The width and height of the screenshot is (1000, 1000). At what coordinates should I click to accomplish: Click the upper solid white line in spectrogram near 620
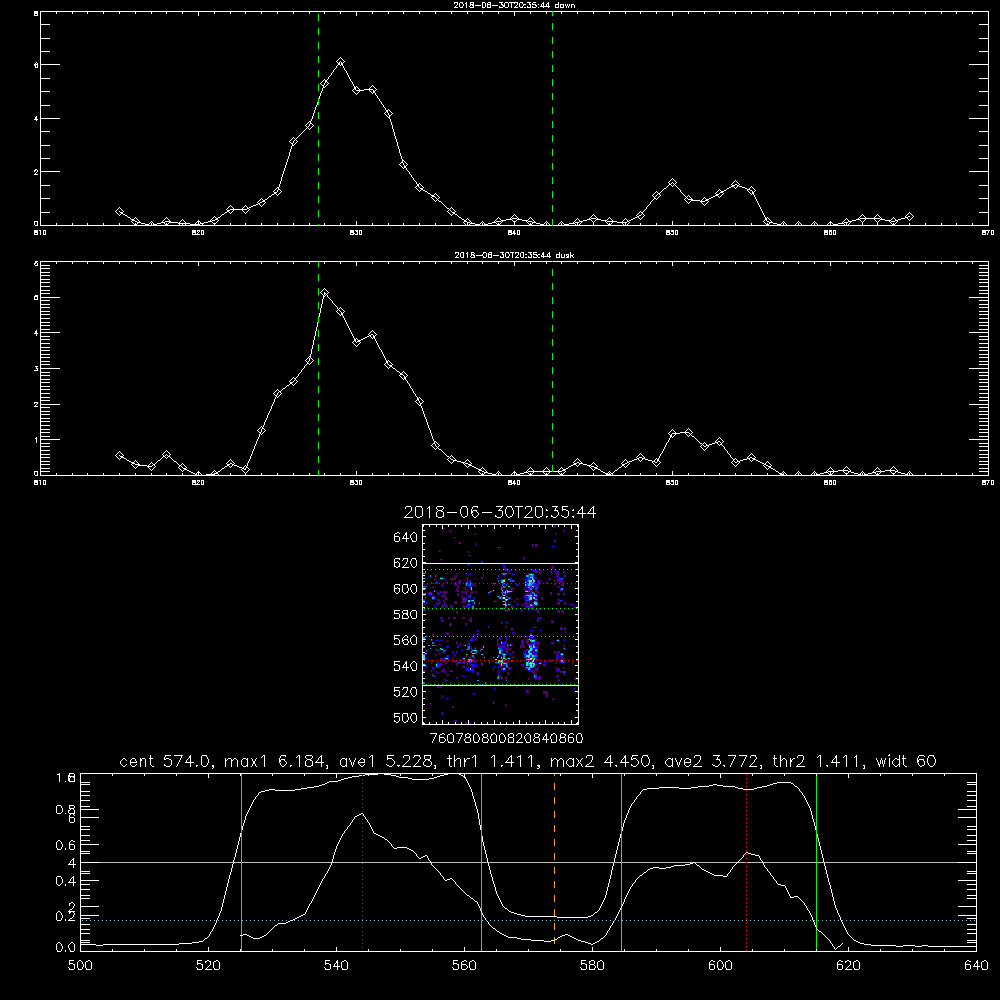501,563
